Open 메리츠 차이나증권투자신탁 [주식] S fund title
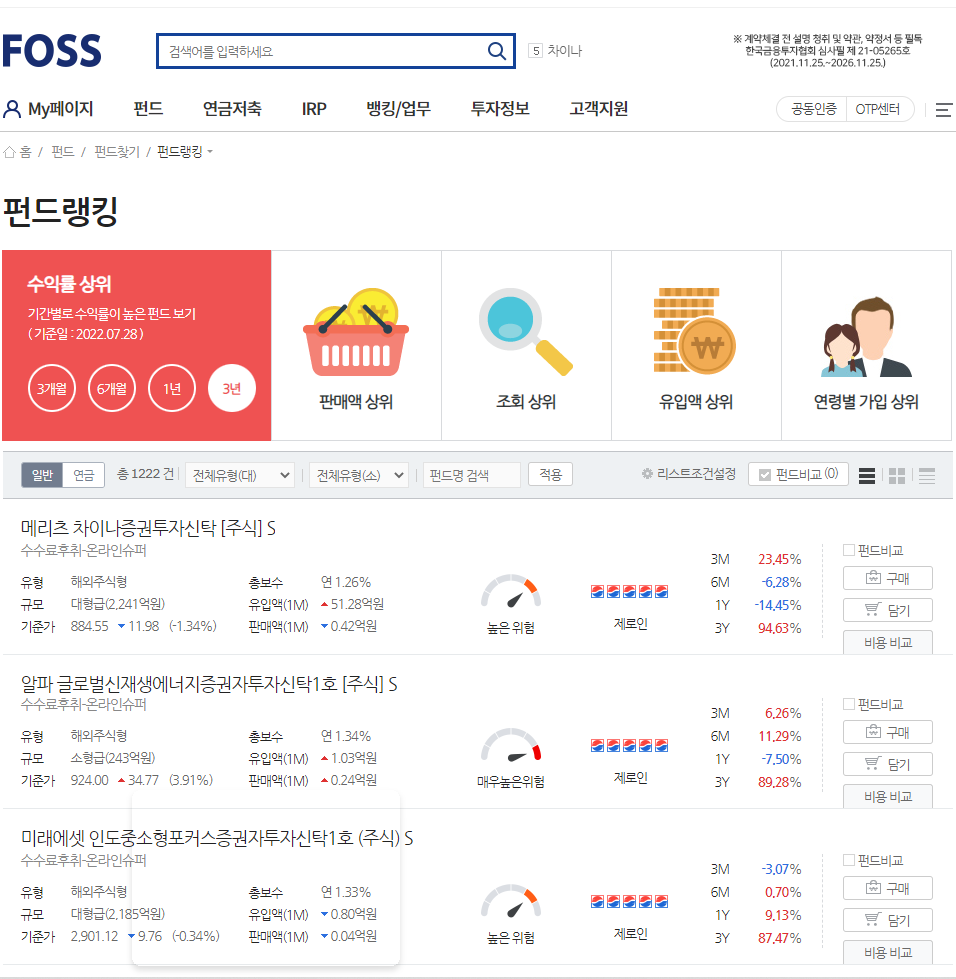Image resolution: width=956 pixels, height=979 pixels. pos(148,528)
